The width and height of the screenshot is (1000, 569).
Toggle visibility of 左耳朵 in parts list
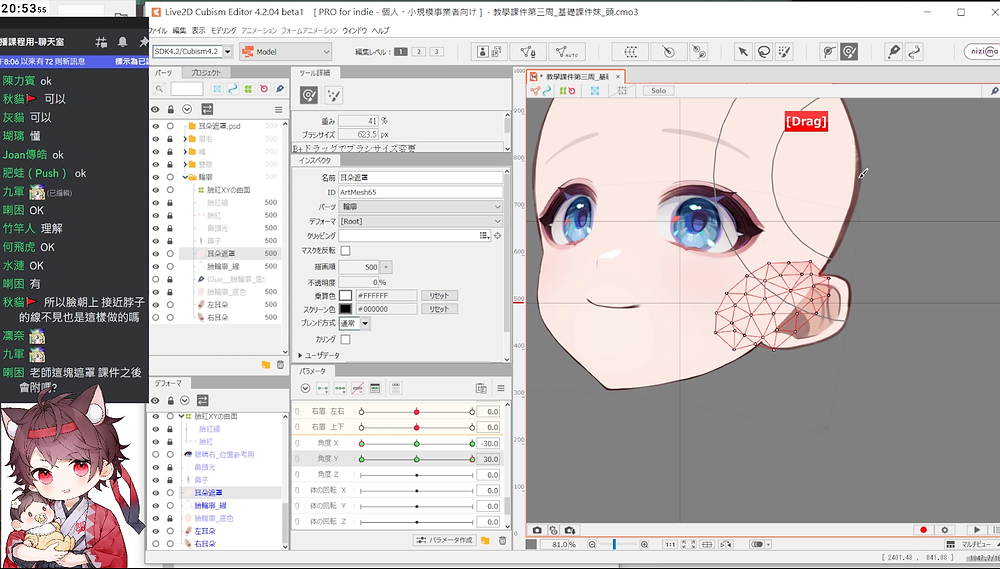(x=156, y=305)
